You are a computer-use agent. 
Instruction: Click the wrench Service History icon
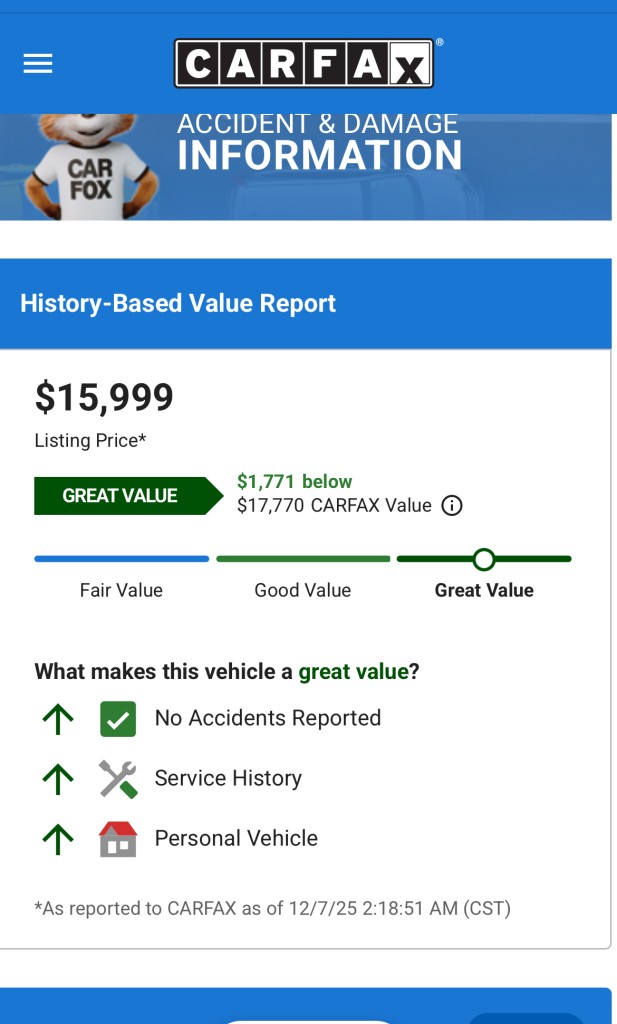tap(118, 779)
